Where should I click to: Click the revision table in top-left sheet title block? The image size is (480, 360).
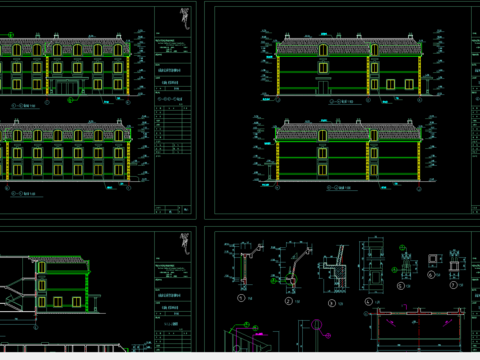point(173,130)
